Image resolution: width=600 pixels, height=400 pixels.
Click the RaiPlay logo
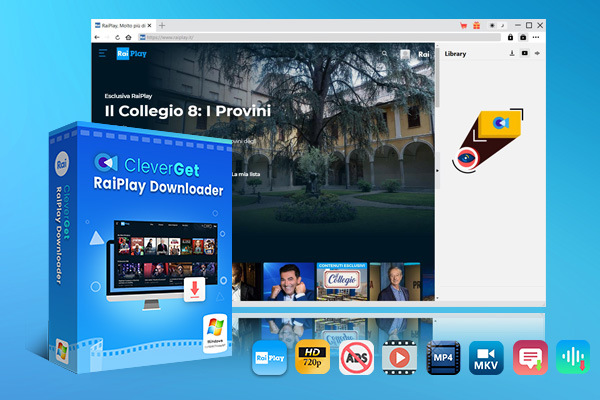[132, 54]
